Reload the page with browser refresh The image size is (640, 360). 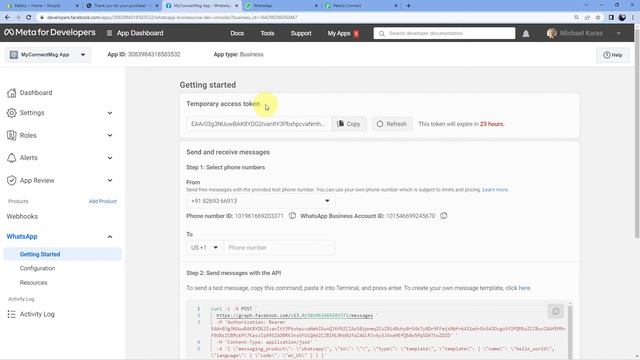tap(28, 17)
